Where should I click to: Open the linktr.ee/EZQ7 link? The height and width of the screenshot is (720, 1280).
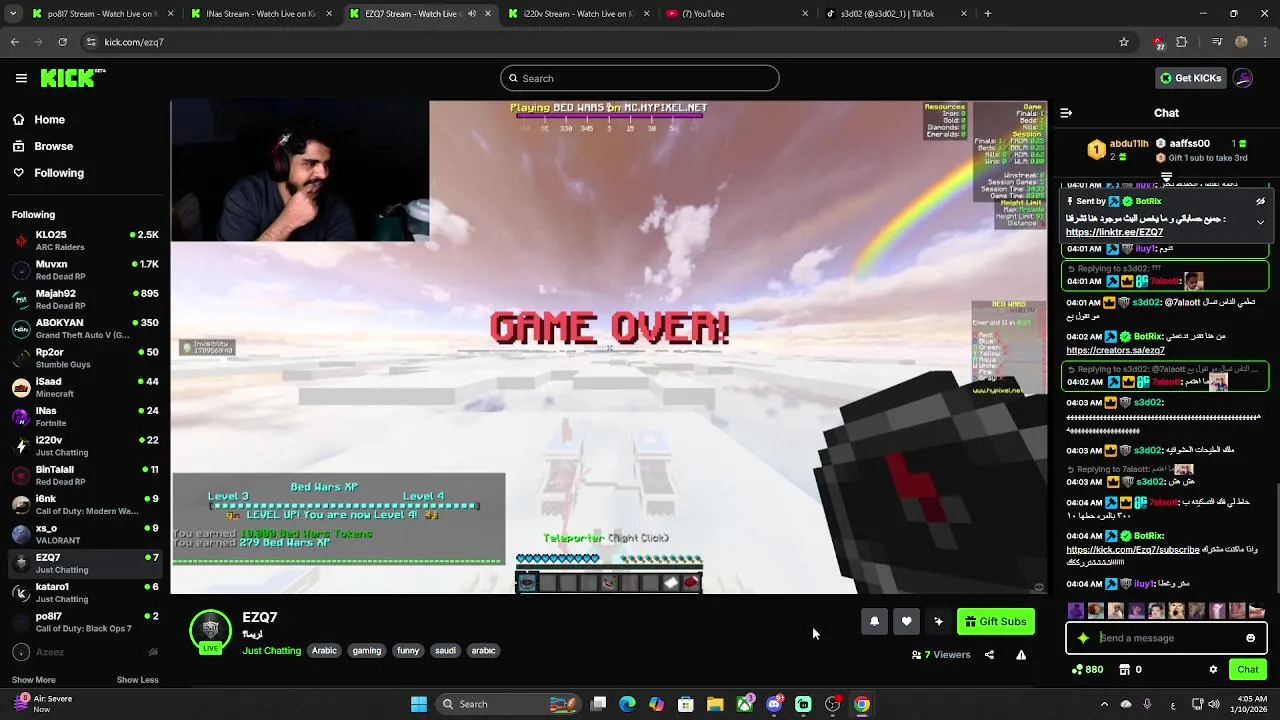coord(1114,232)
